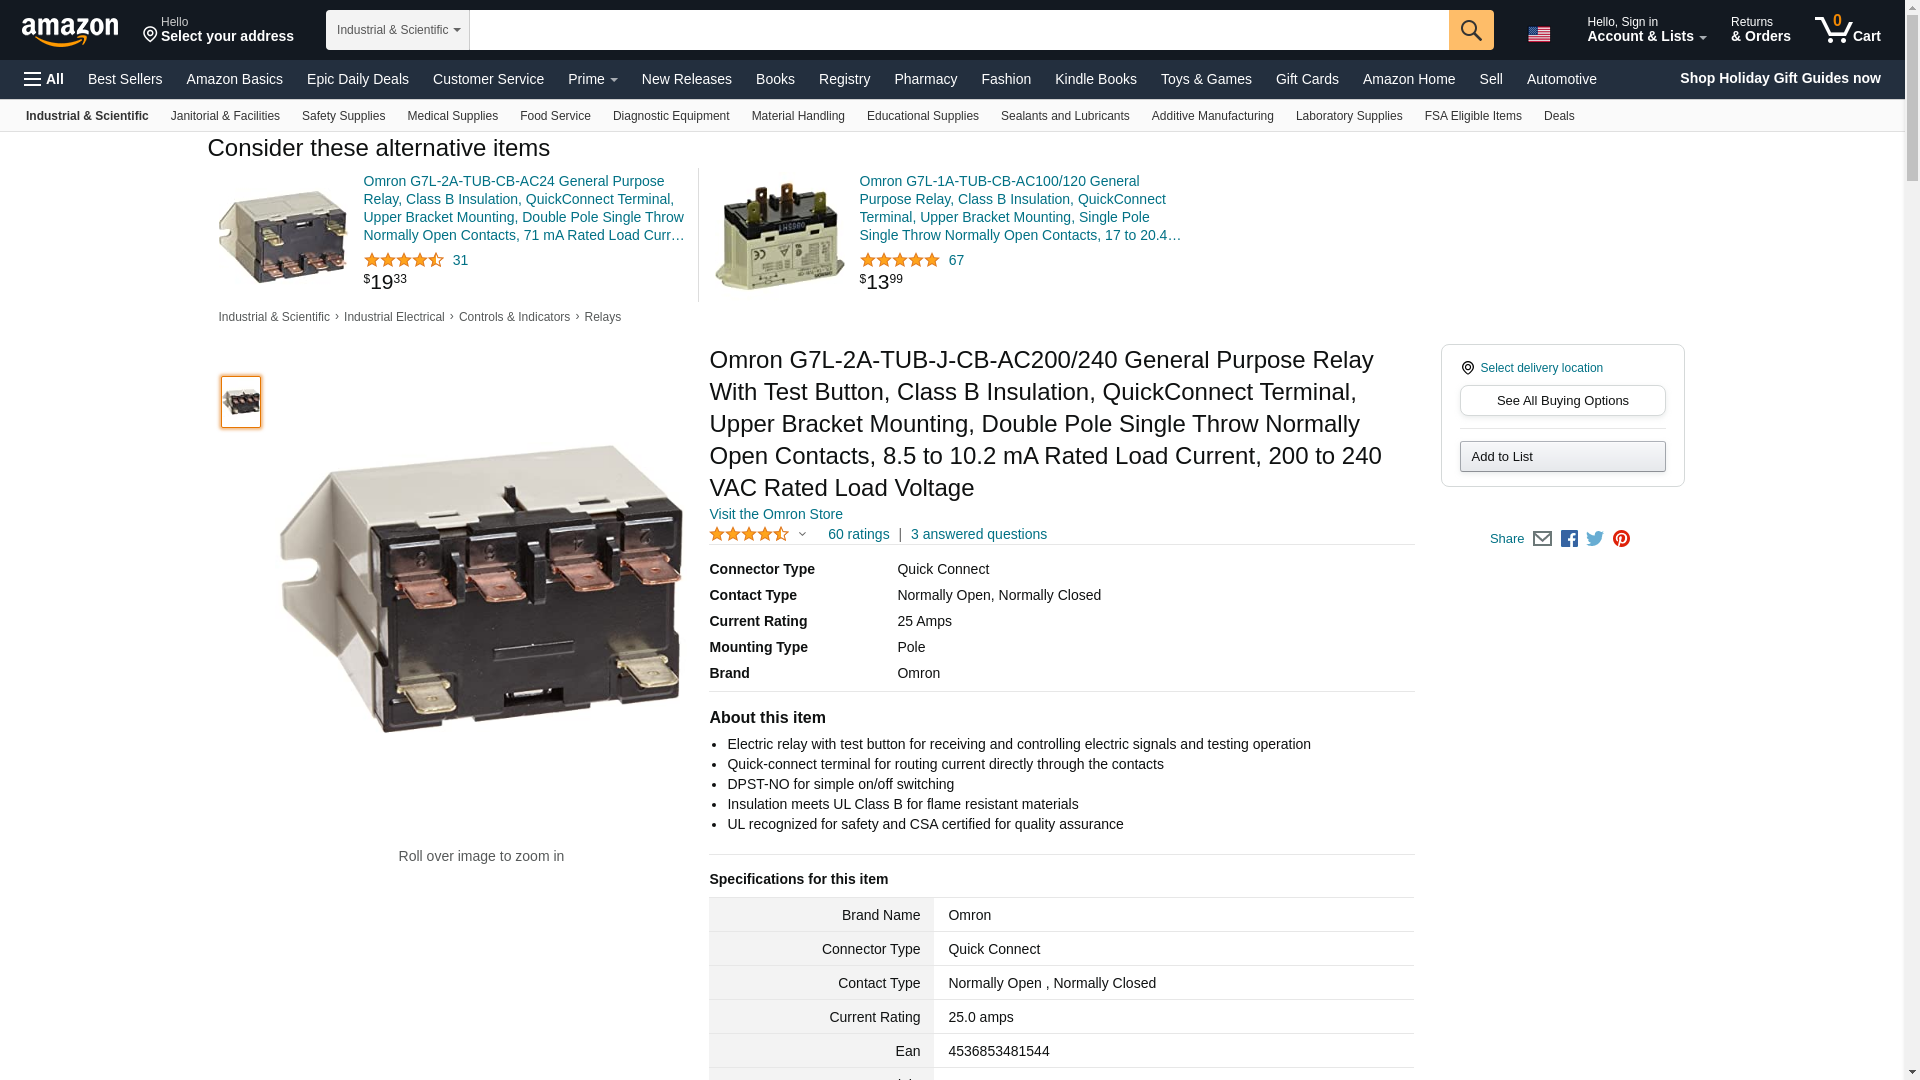Open the Prime menu in navigation bar

593,79
